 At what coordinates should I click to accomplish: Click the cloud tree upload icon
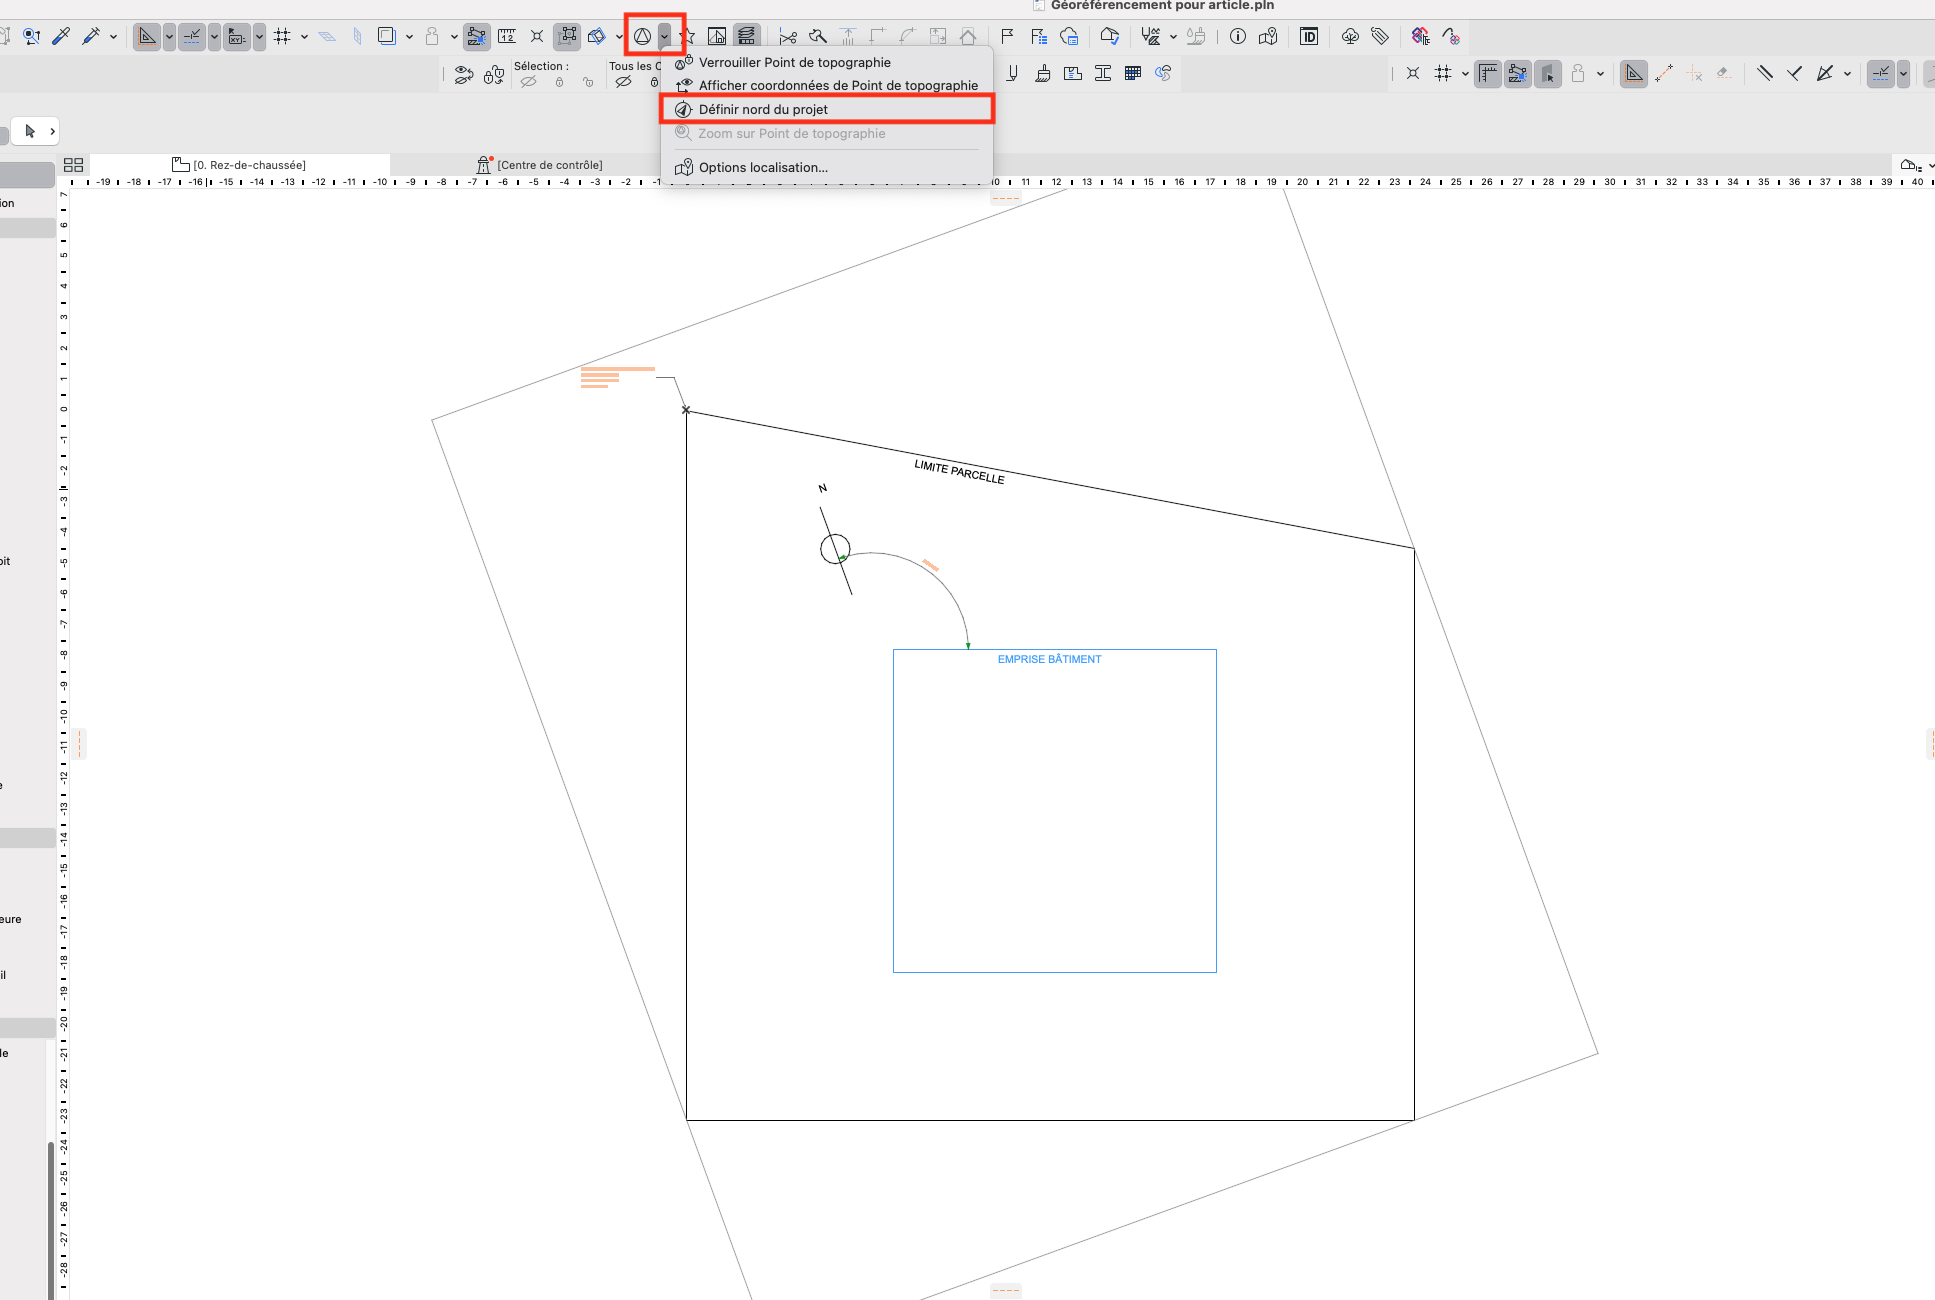click(1350, 36)
